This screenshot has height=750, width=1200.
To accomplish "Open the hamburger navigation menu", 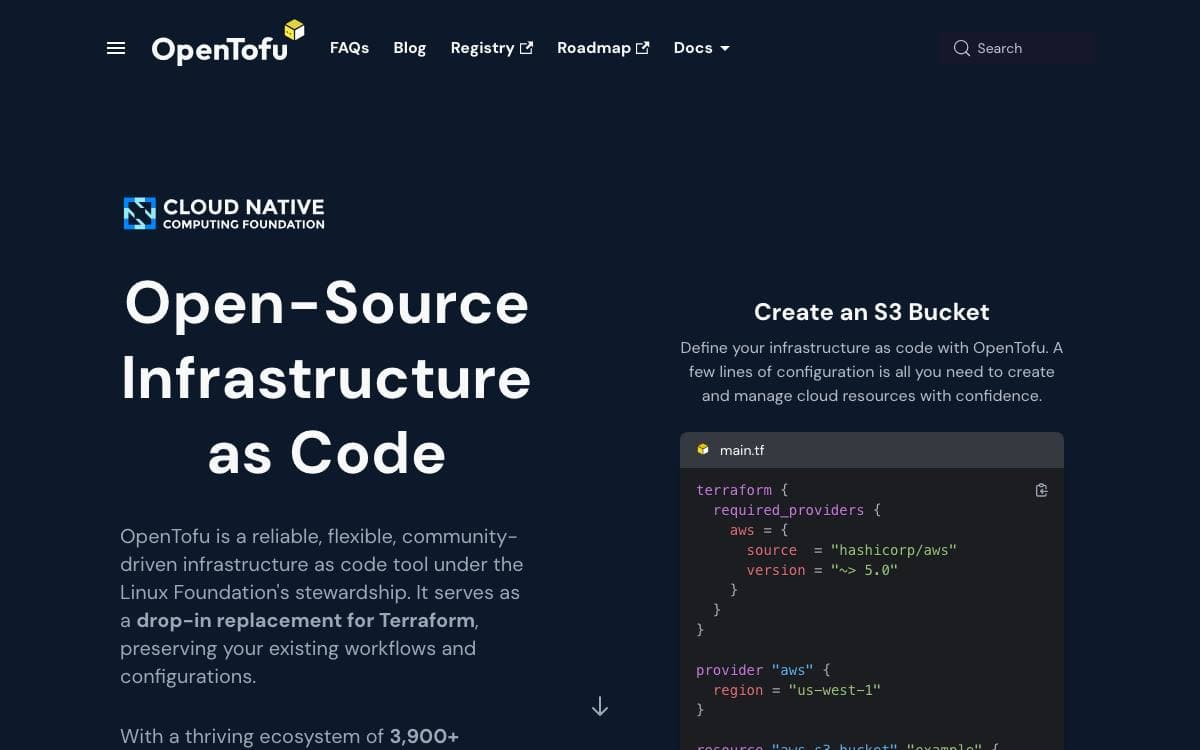I will click(116, 48).
